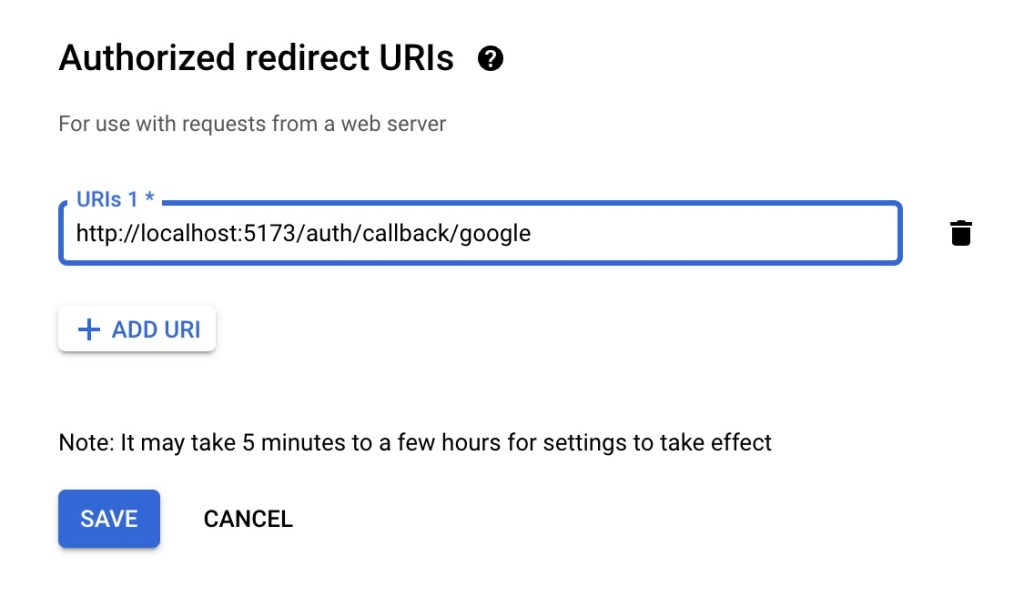The image size is (1024, 597).
Task: Click the ADD URI label text
Action: coord(156,330)
